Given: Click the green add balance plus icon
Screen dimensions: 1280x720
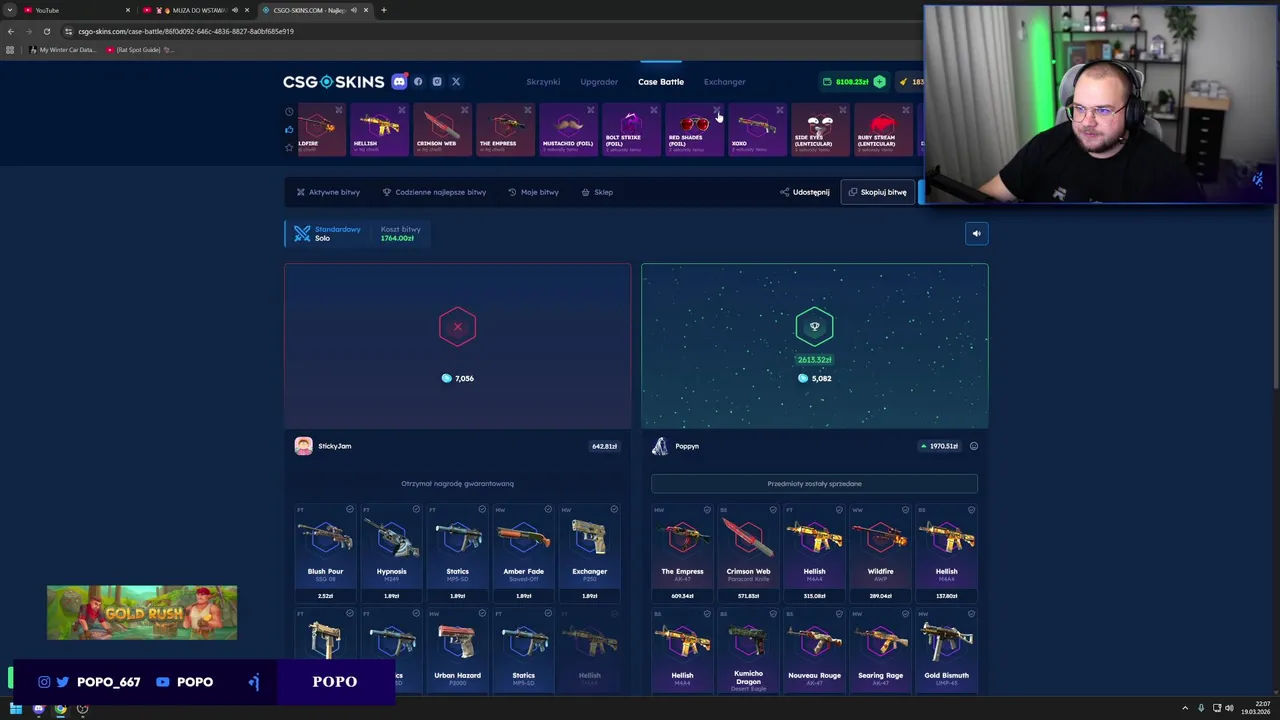Looking at the screenshot, I should tap(879, 82).
